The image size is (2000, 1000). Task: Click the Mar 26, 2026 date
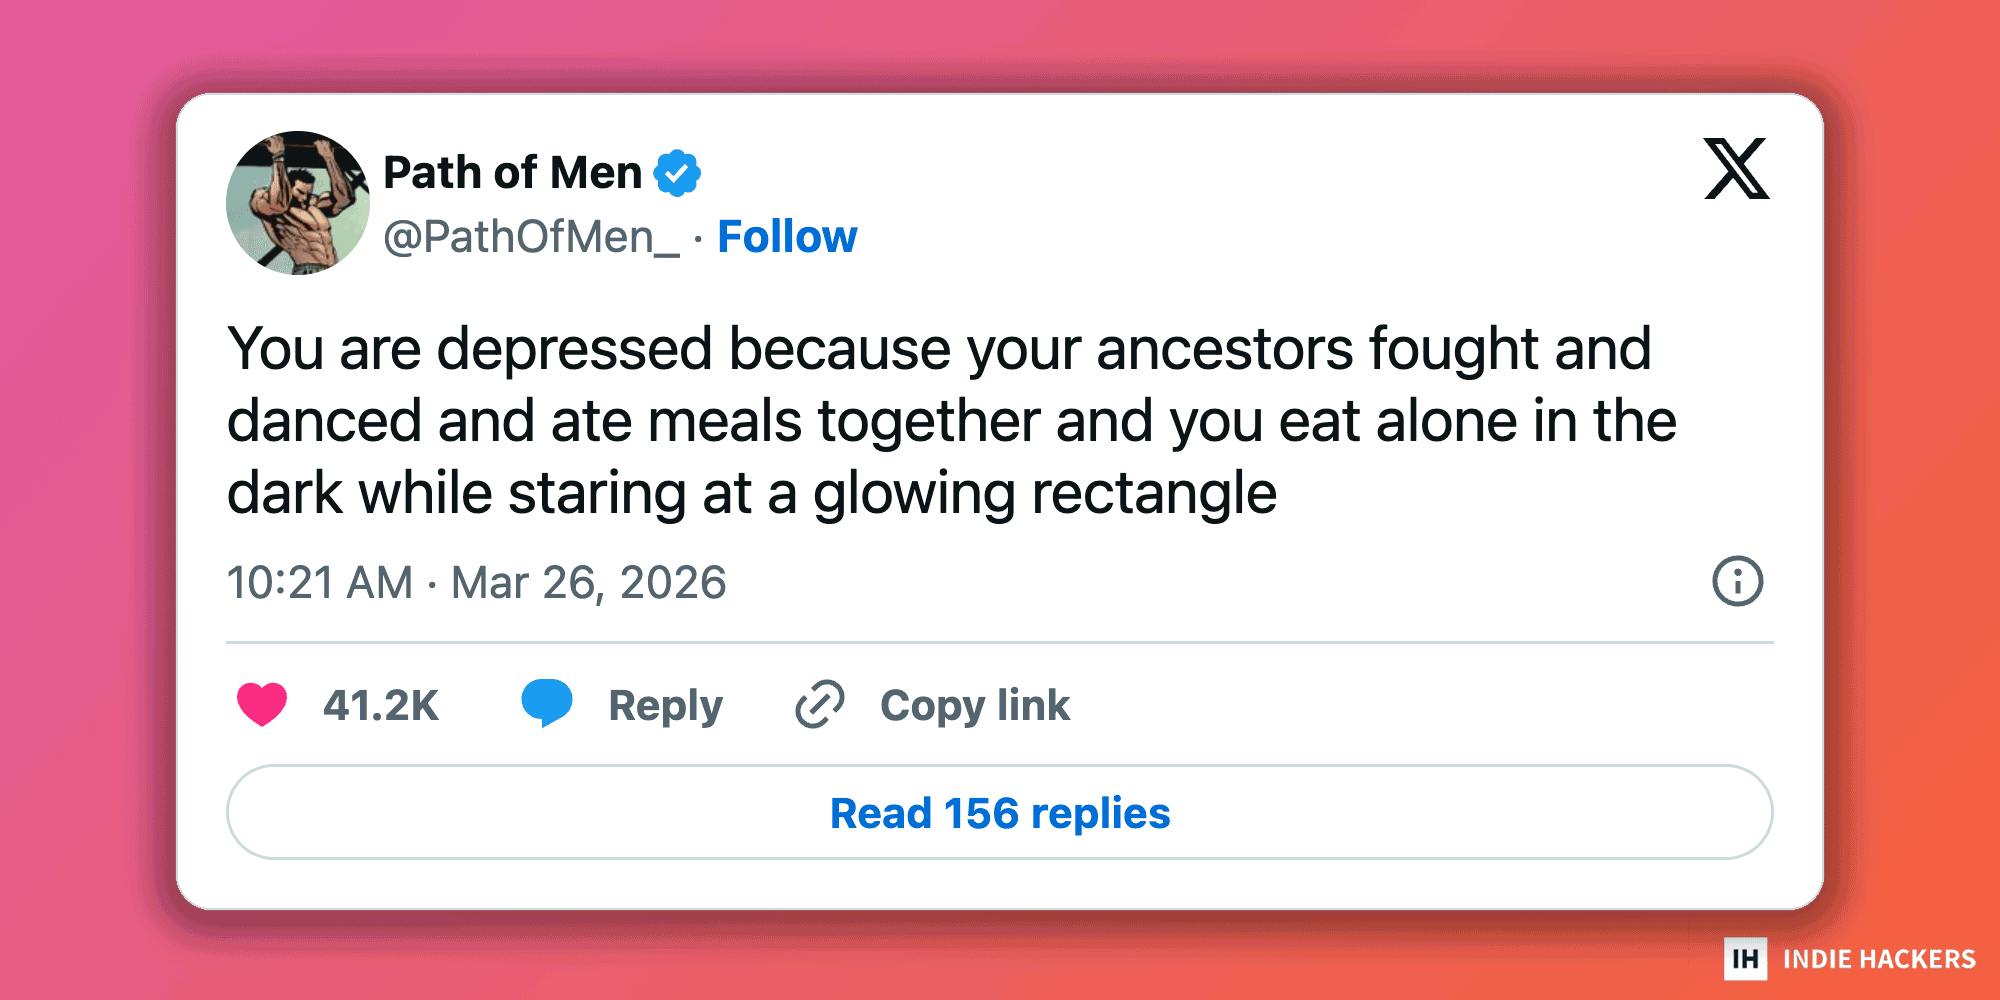click(588, 582)
